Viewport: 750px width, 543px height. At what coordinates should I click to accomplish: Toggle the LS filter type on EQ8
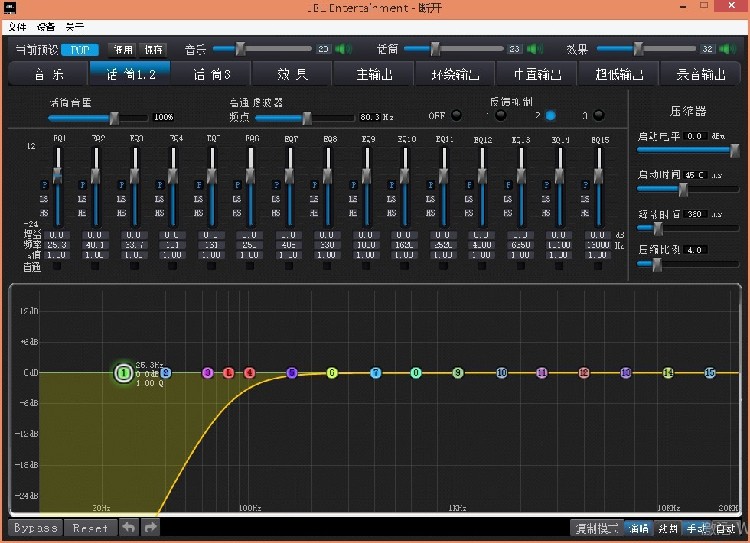pyautogui.click(x=314, y=199)
